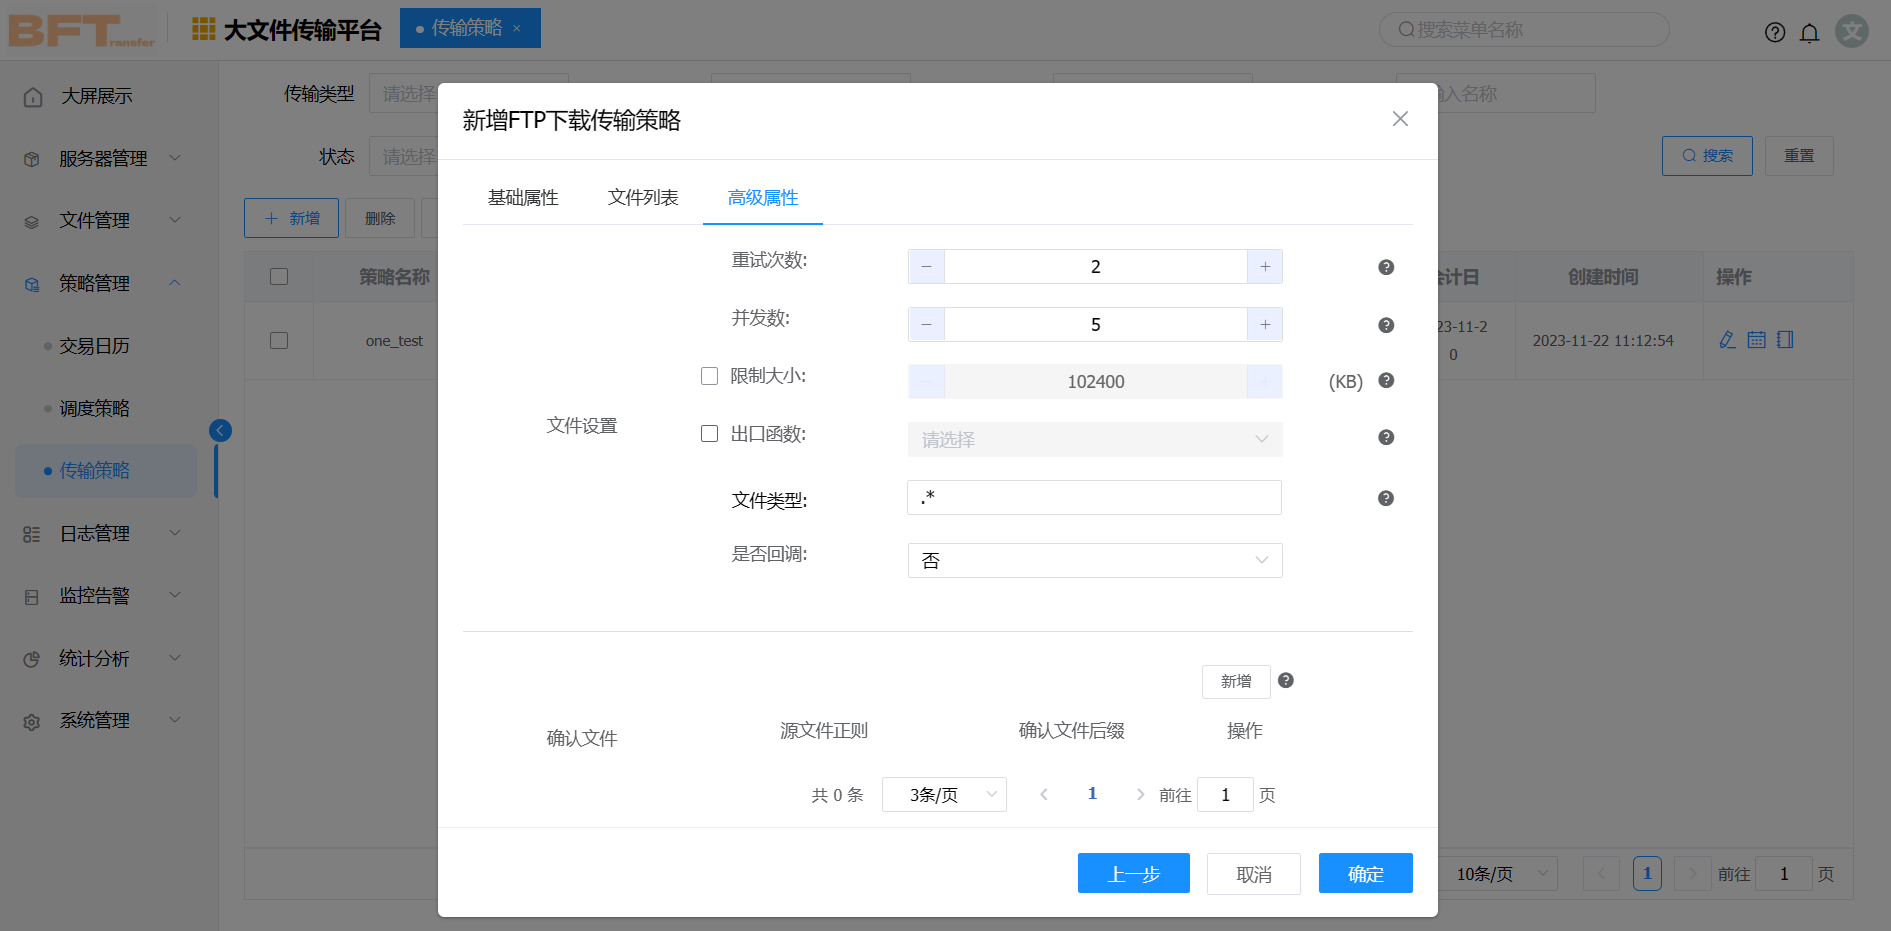This screenshot has width=1891, height=931.
Task: Open the notification bell icon
Action: pyautogui.click(x=1809, y=33)
